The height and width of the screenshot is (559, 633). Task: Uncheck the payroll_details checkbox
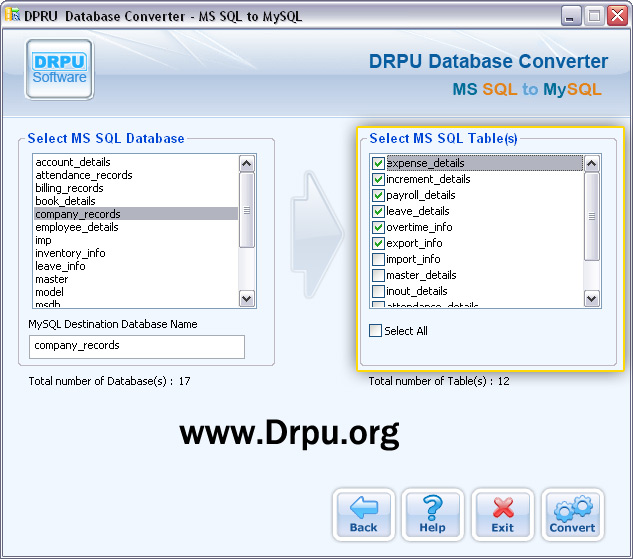pos(378,195)
